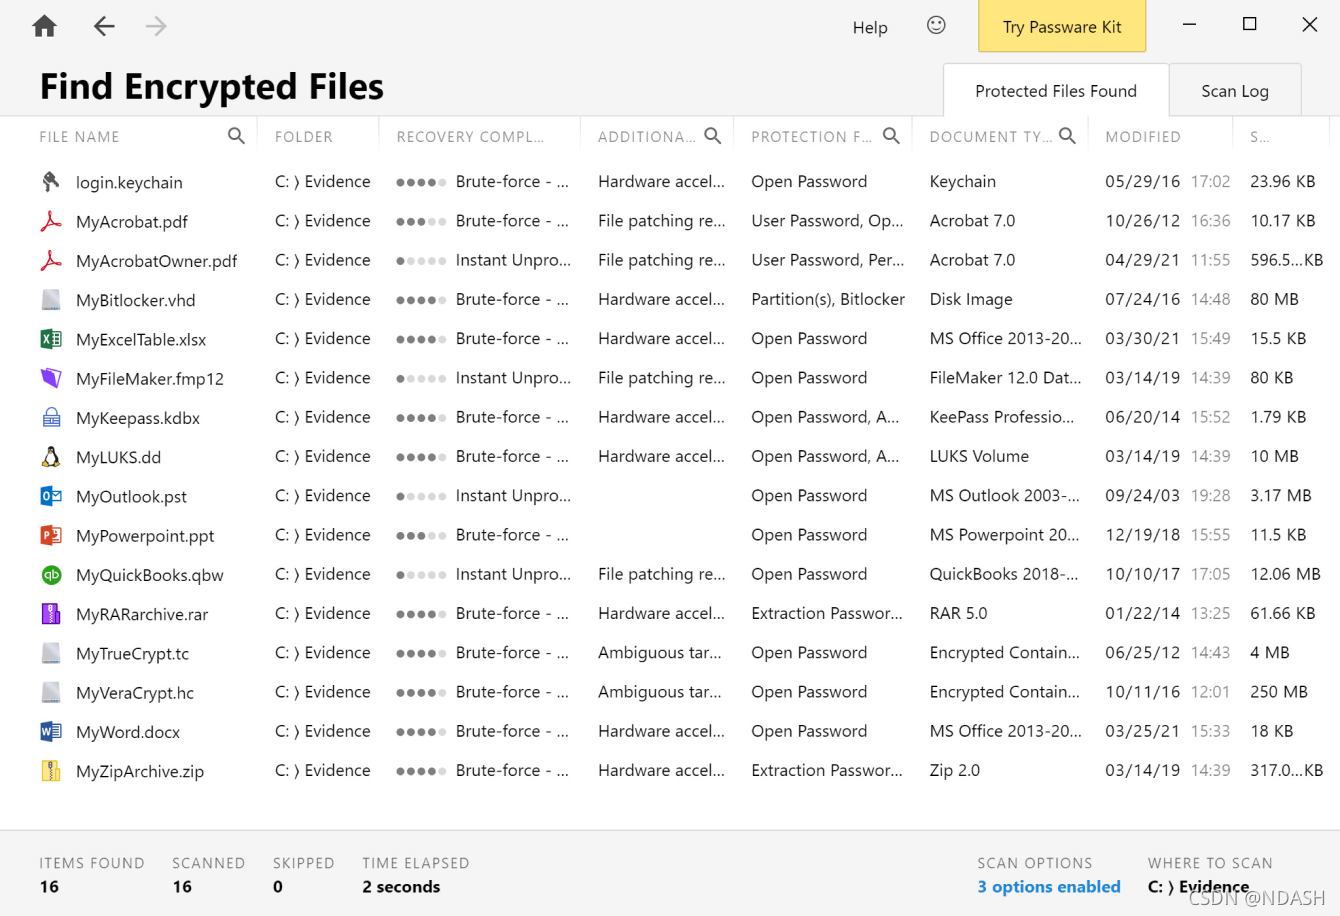Click the MyOutlook.pst file name
Screen dimensions: 1340x916
tap(131, 497)
